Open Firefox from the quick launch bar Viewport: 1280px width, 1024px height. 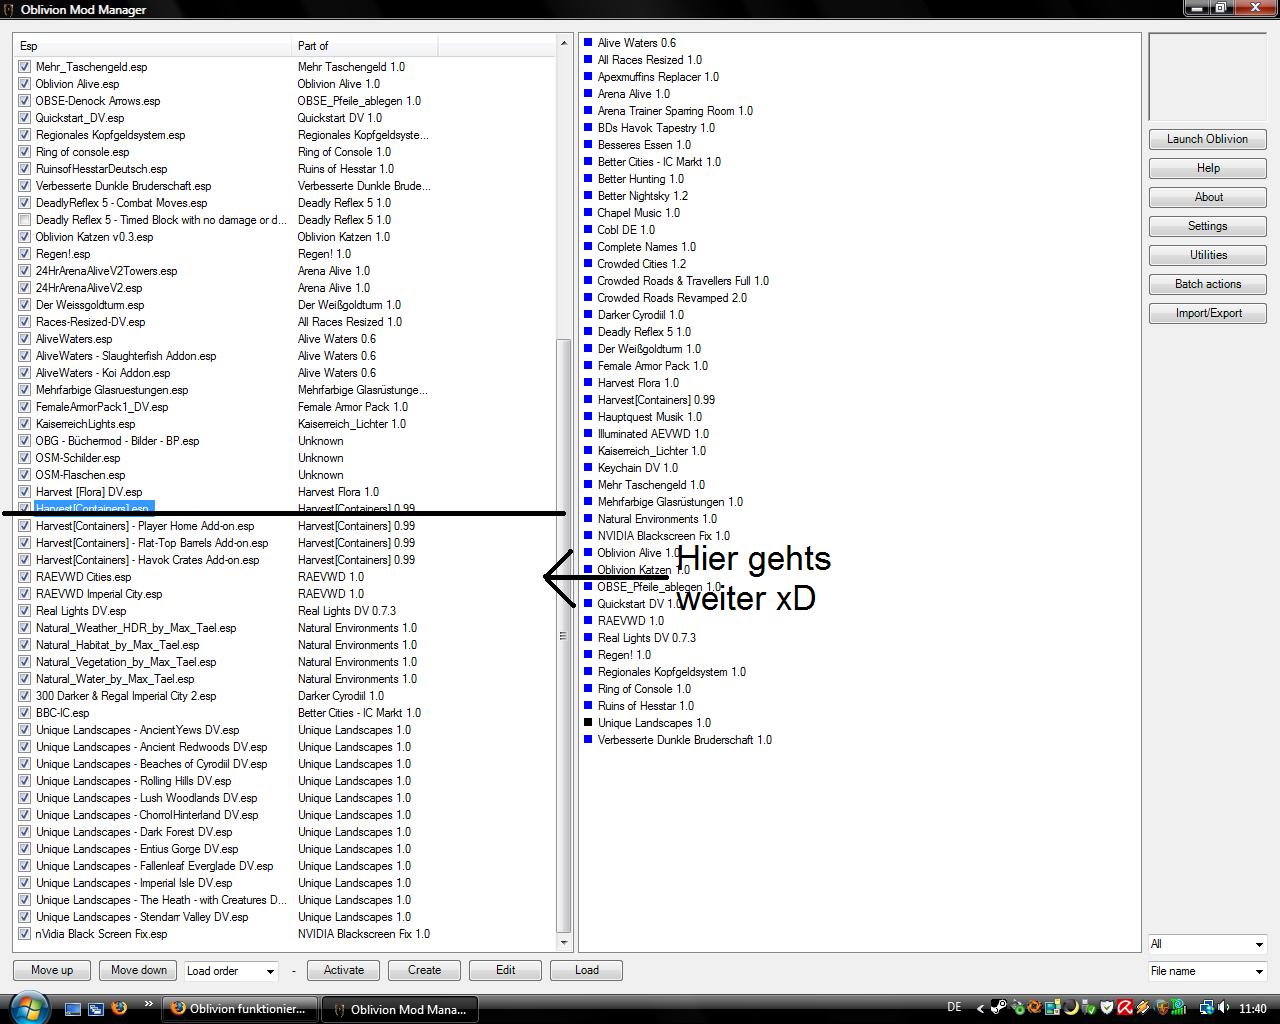coord(119,1008)
